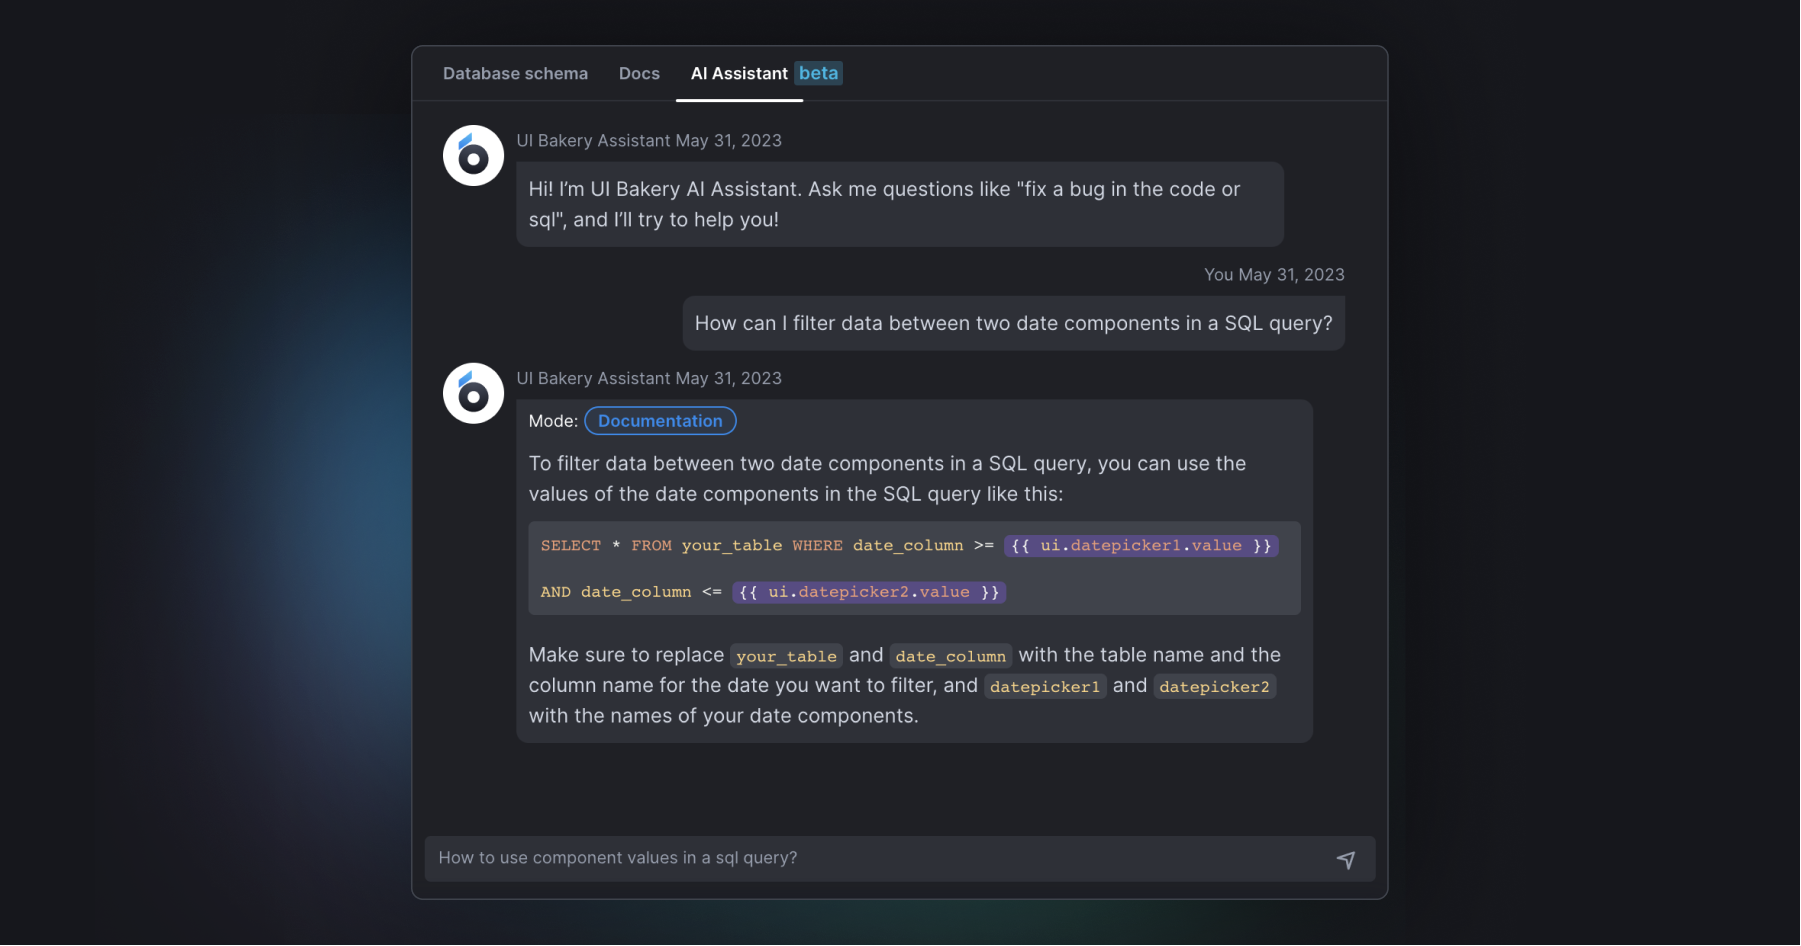Viewport: 1801px width, 946px height.
Task: Click the Documentation mode badge
Action: point(660,421)
